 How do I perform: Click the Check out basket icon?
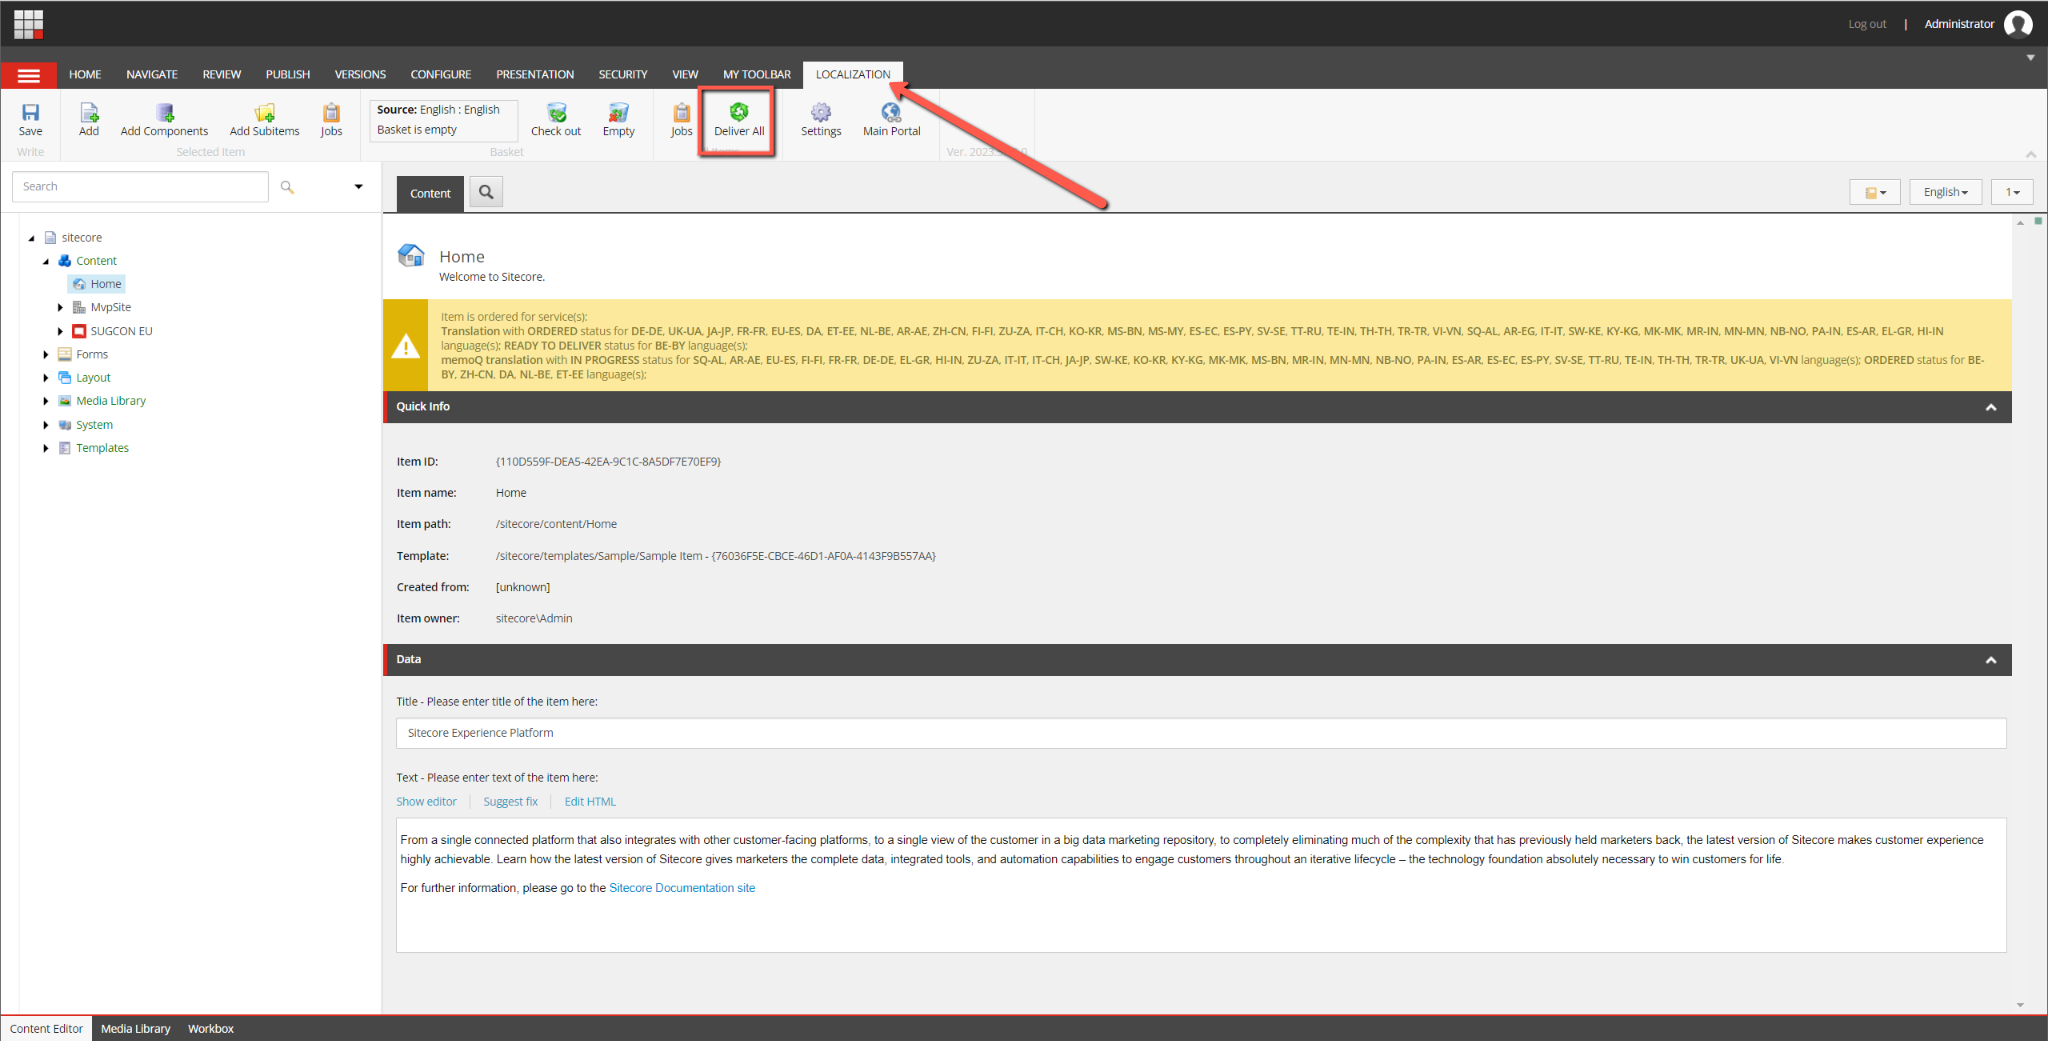(556, 119)
